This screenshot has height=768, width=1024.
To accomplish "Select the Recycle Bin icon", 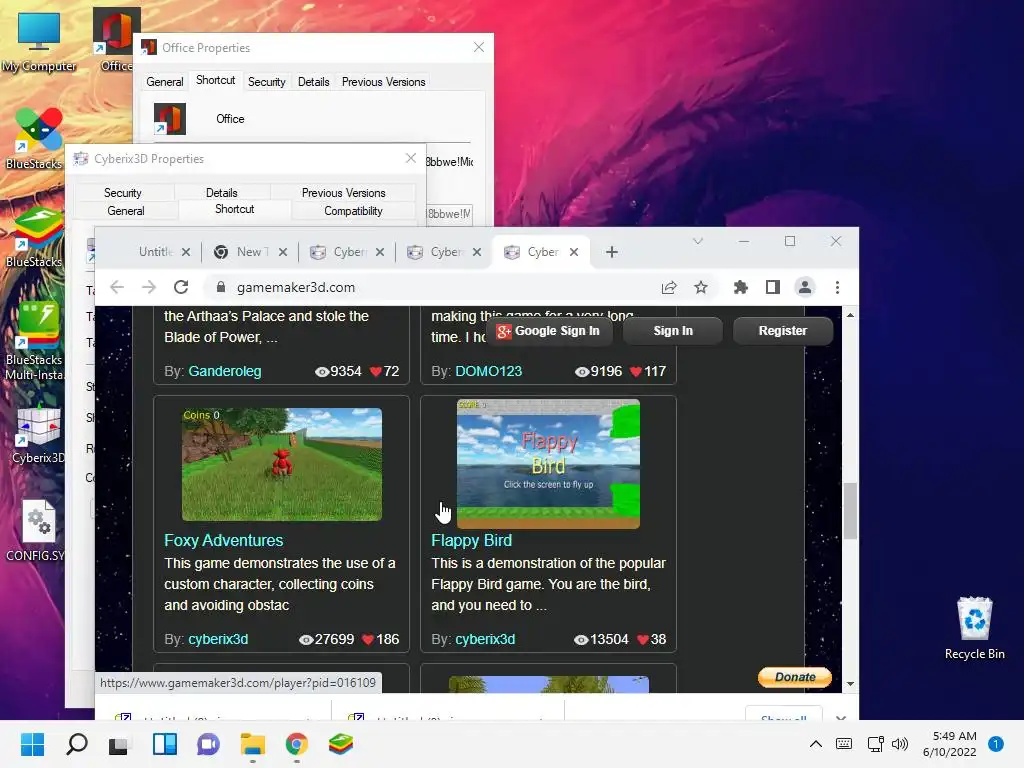I will 974,628.
